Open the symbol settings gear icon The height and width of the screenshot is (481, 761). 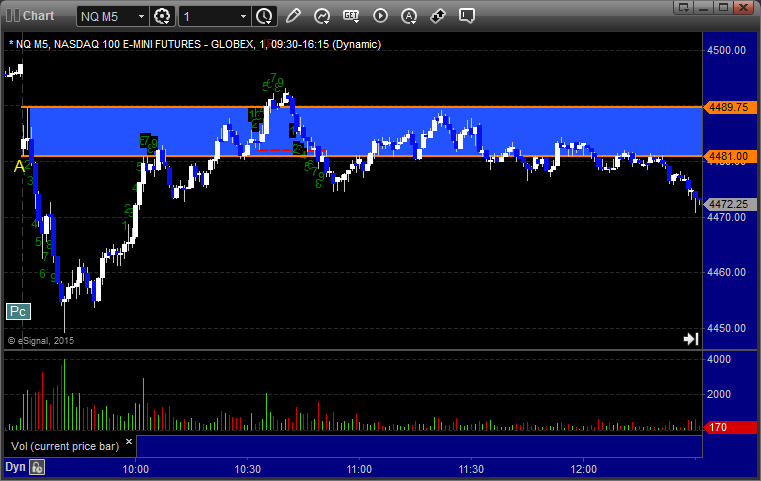162,17
